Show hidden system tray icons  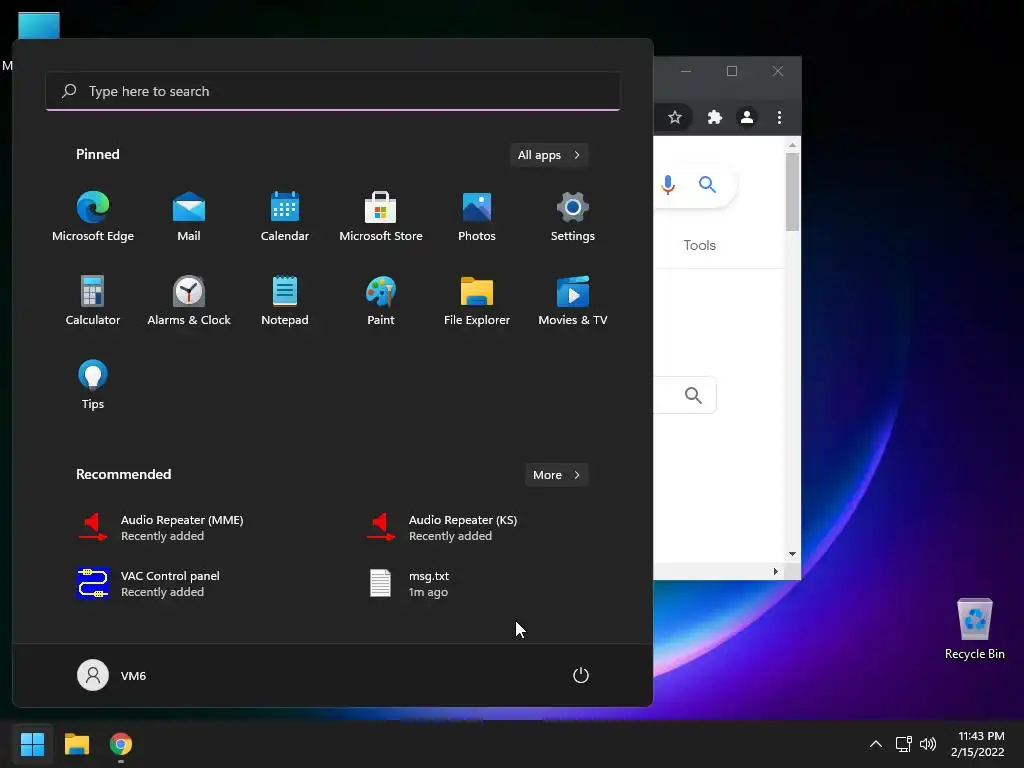[x=876, y=744]
